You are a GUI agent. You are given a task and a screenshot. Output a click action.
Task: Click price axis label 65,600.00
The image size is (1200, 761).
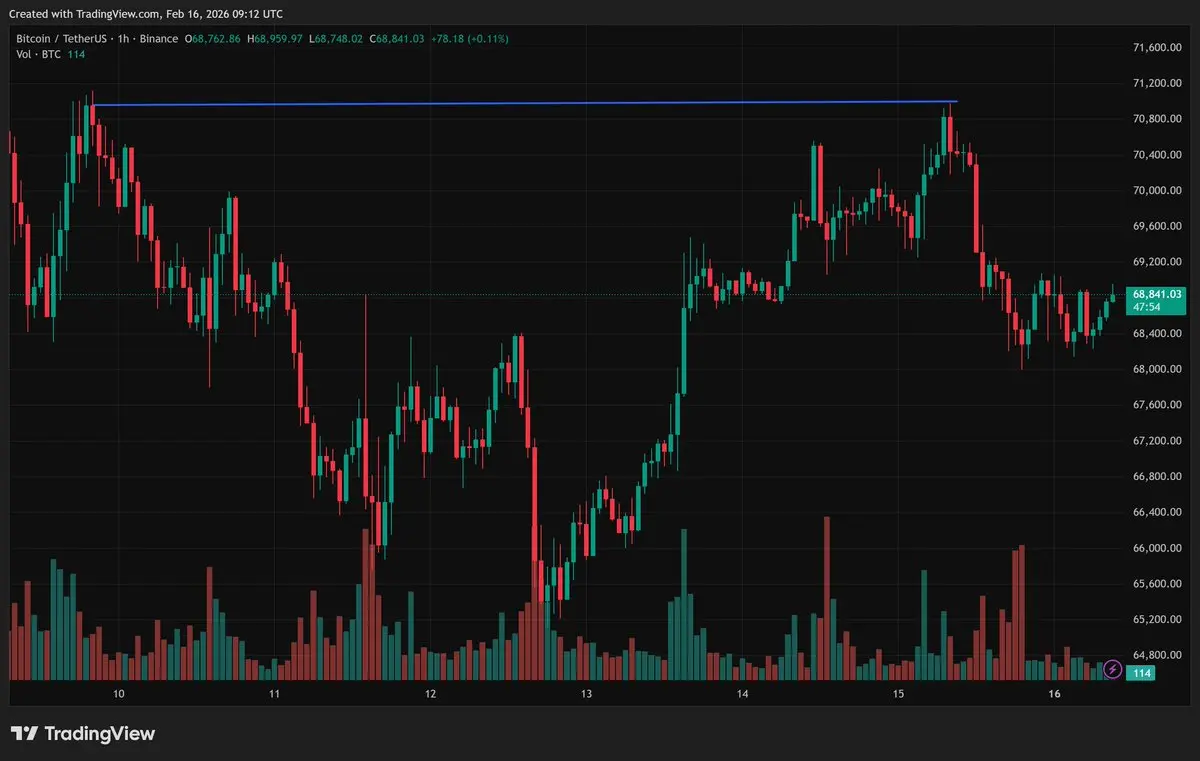(1158, 584)
